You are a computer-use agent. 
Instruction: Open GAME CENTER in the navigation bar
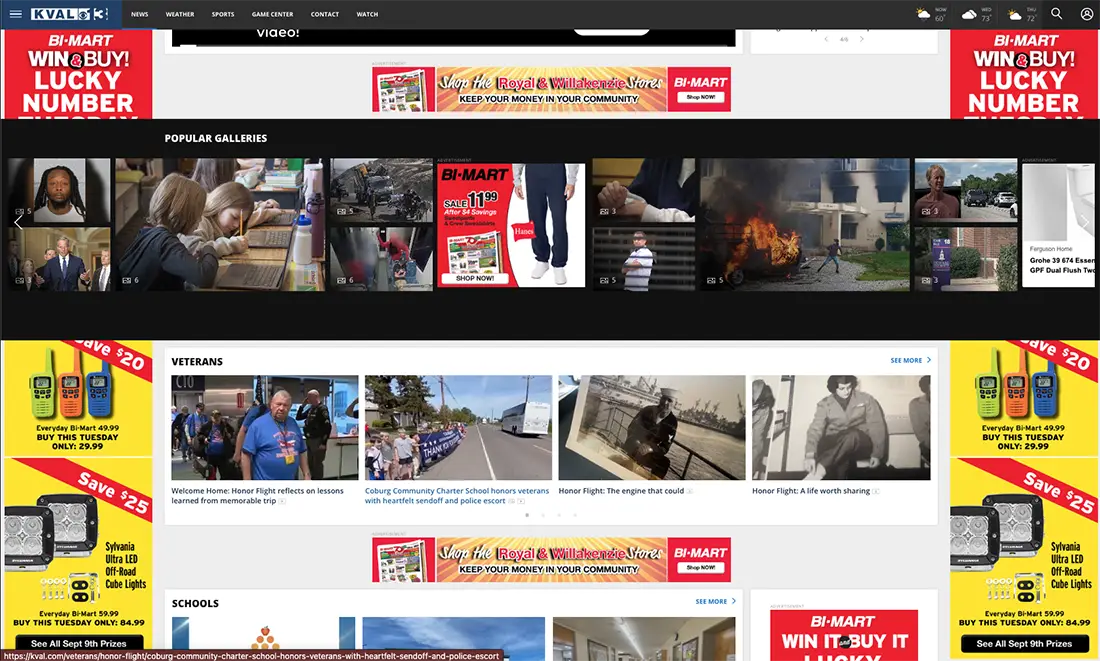272,14
